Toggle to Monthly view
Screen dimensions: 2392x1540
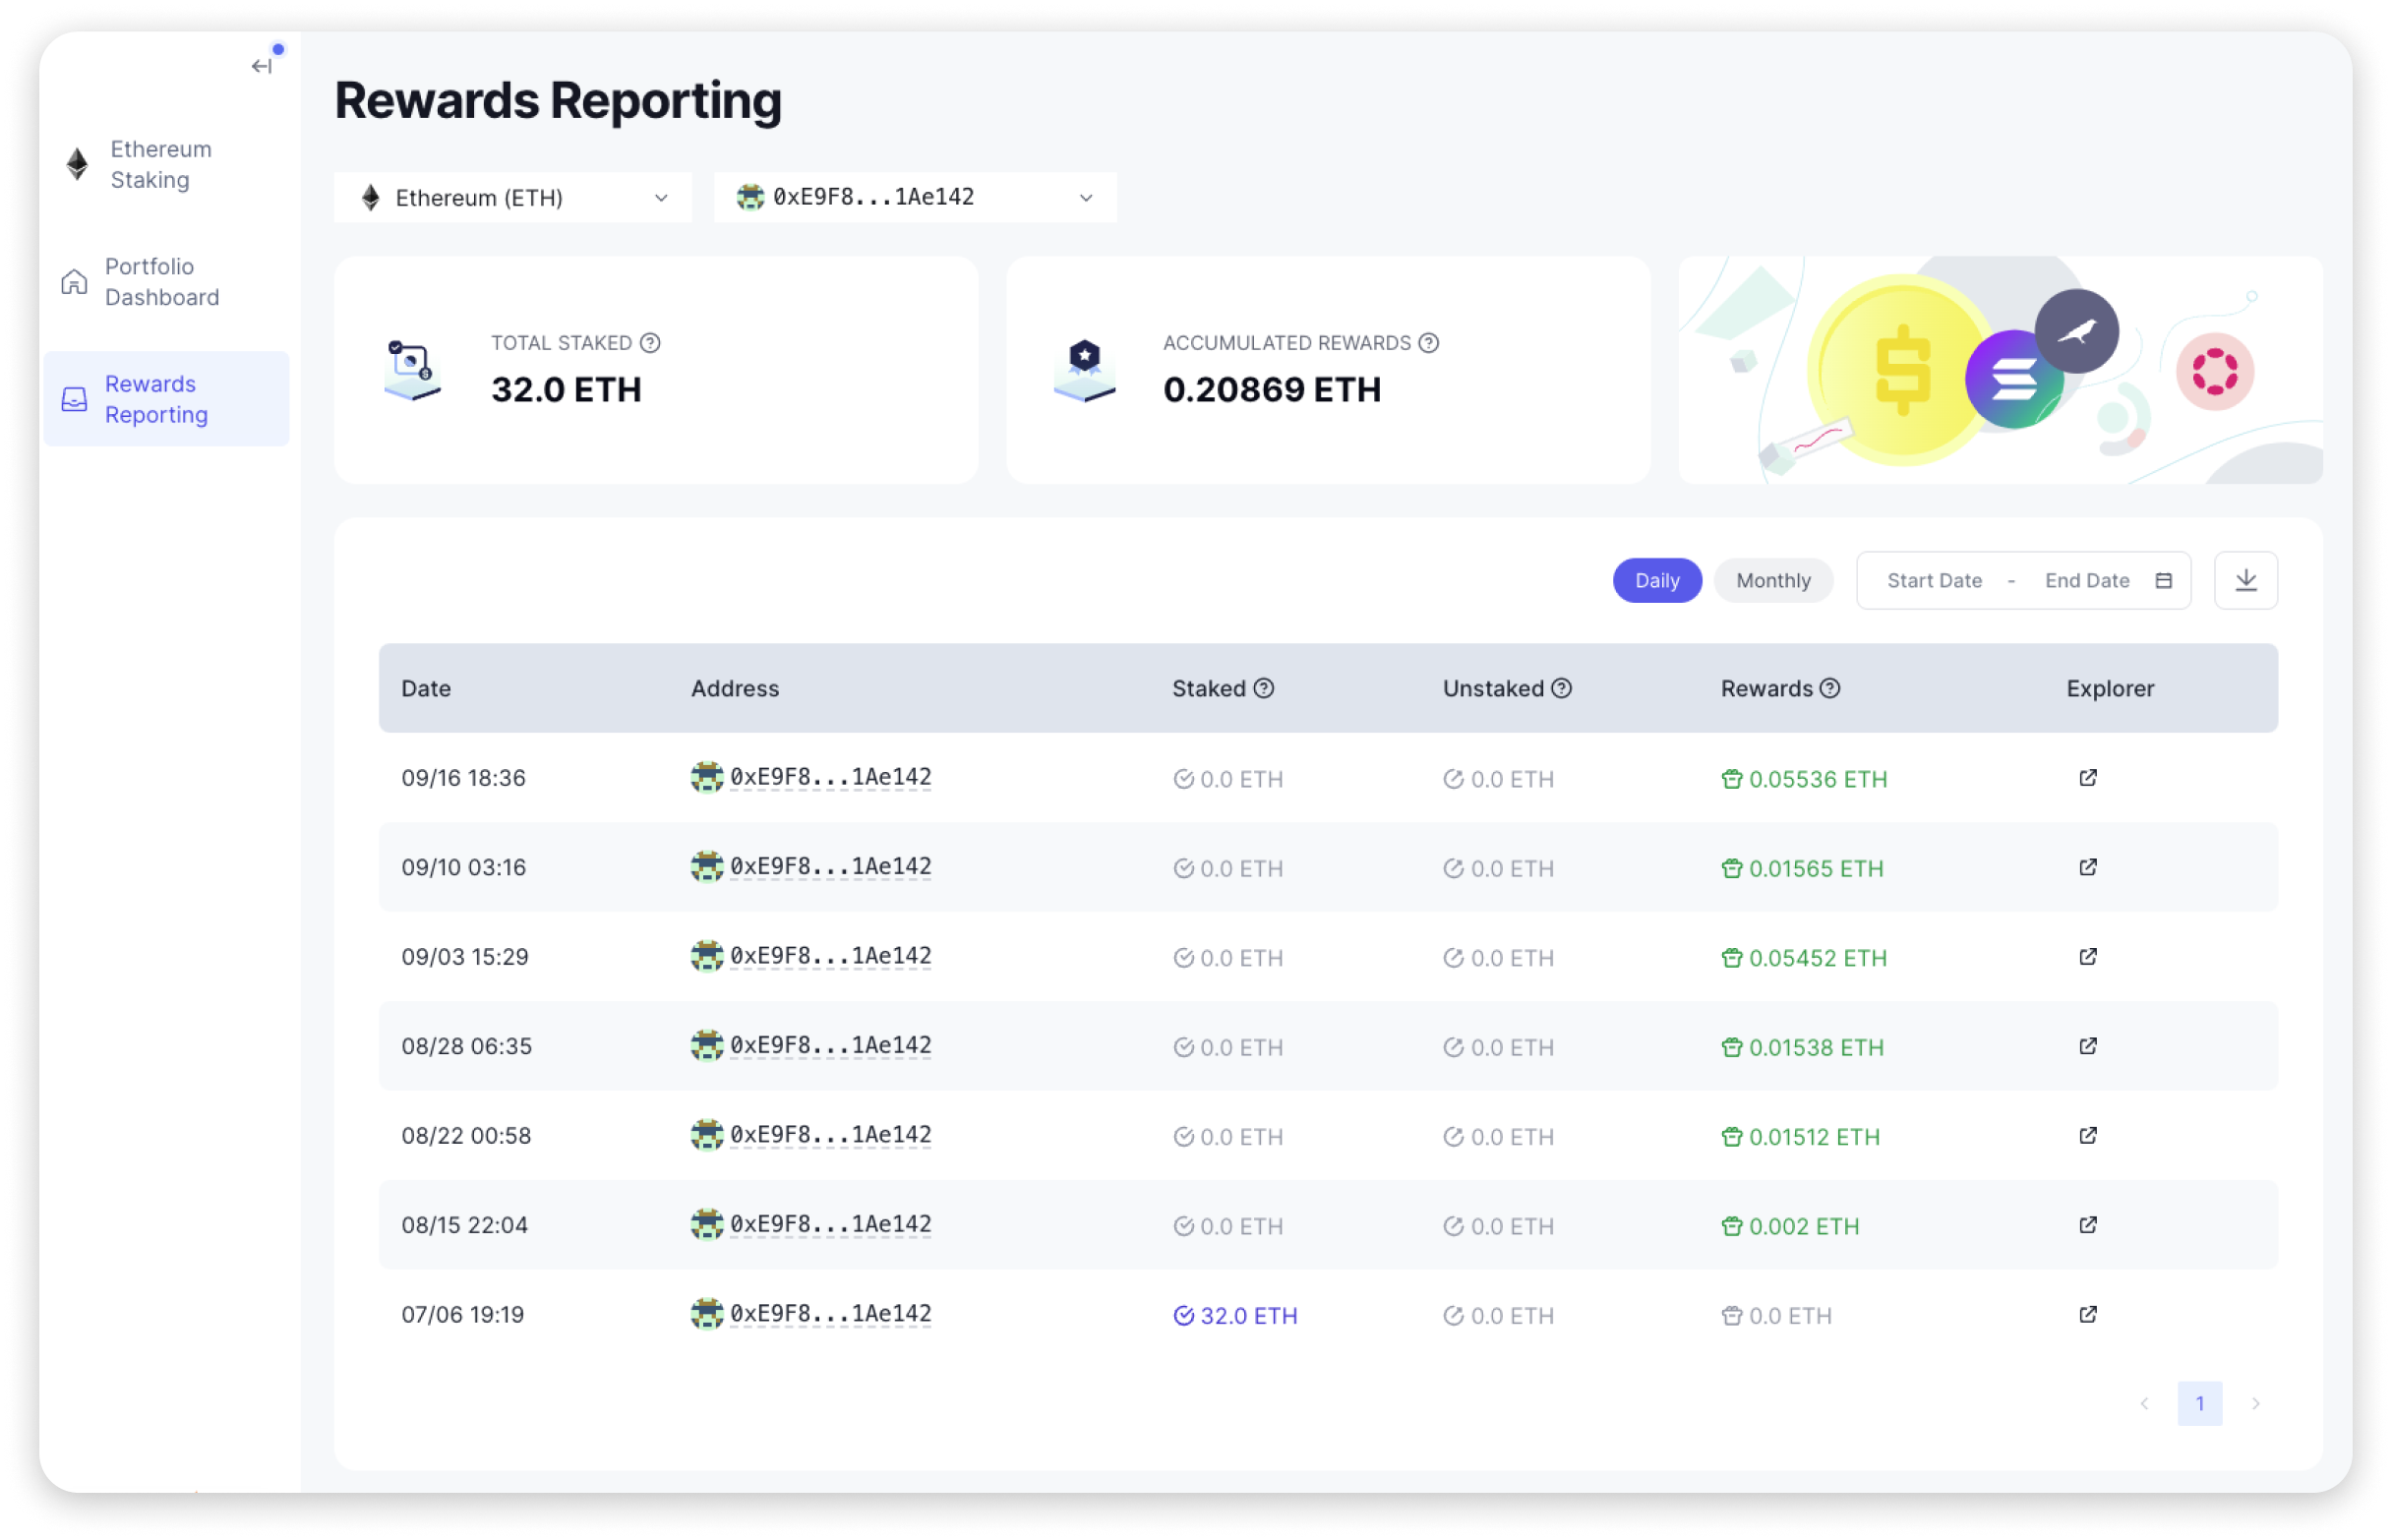tap(1769, 581)
